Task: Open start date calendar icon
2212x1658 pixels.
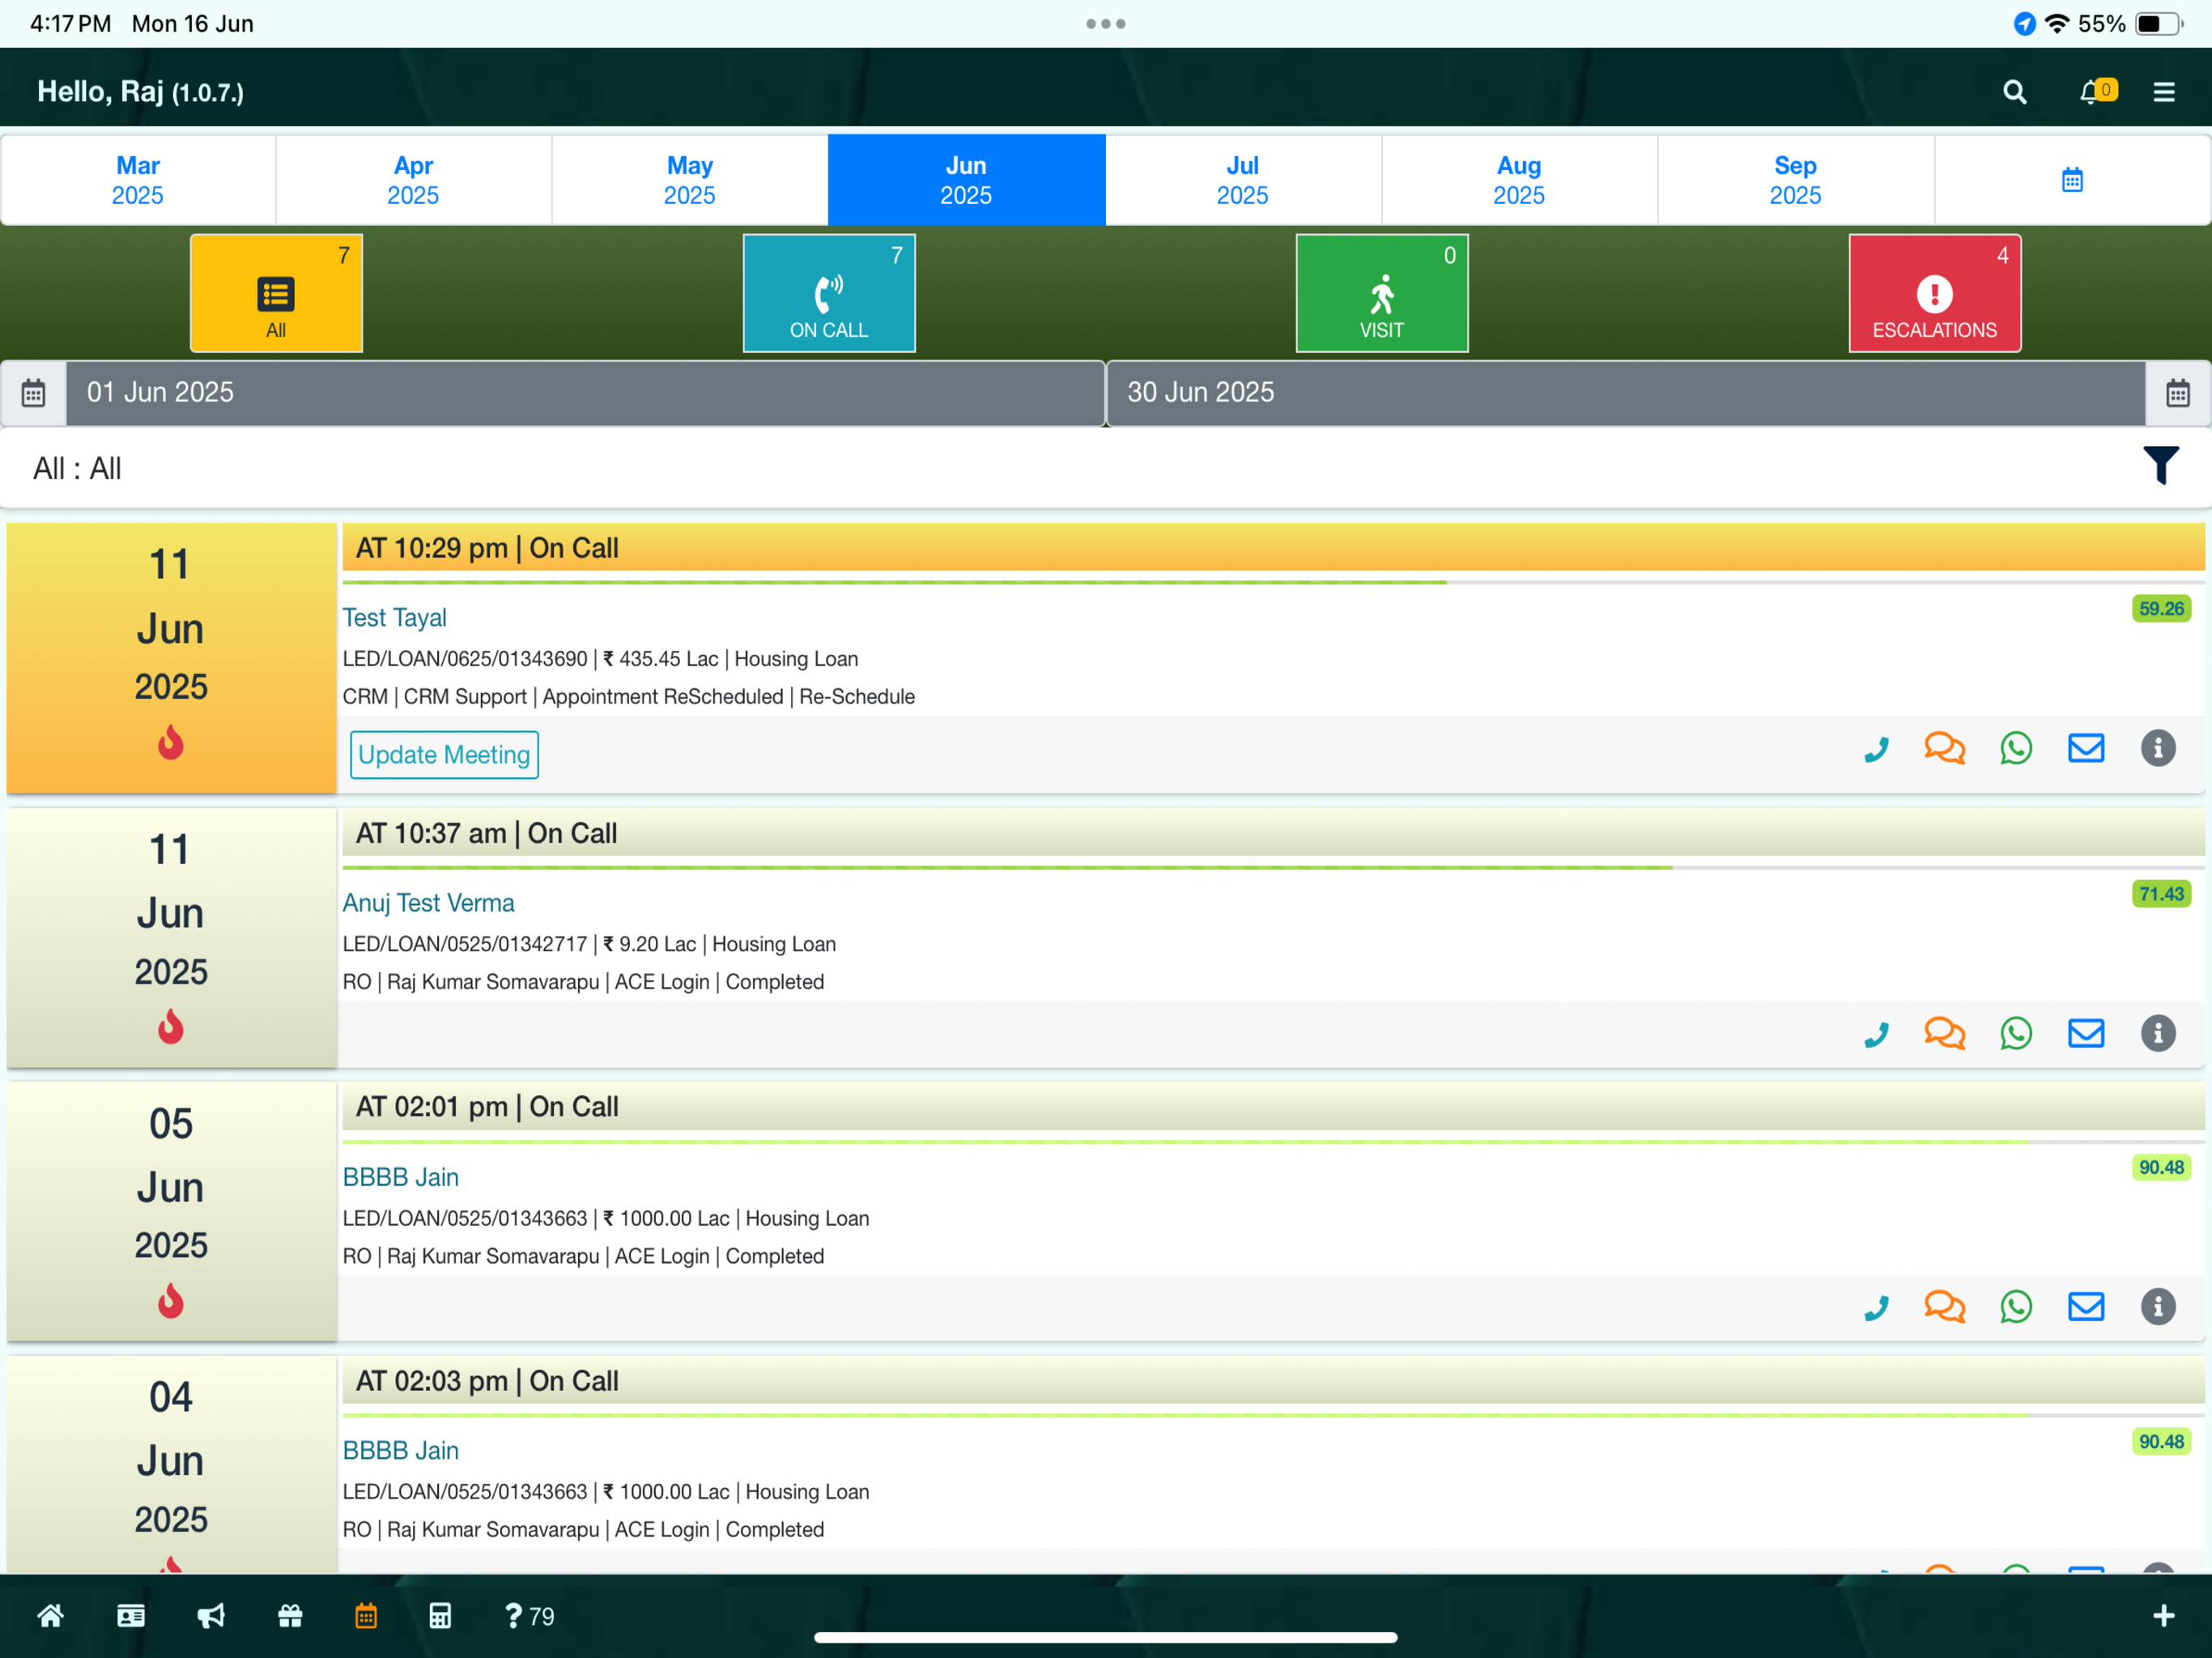Action: [33, 393]
